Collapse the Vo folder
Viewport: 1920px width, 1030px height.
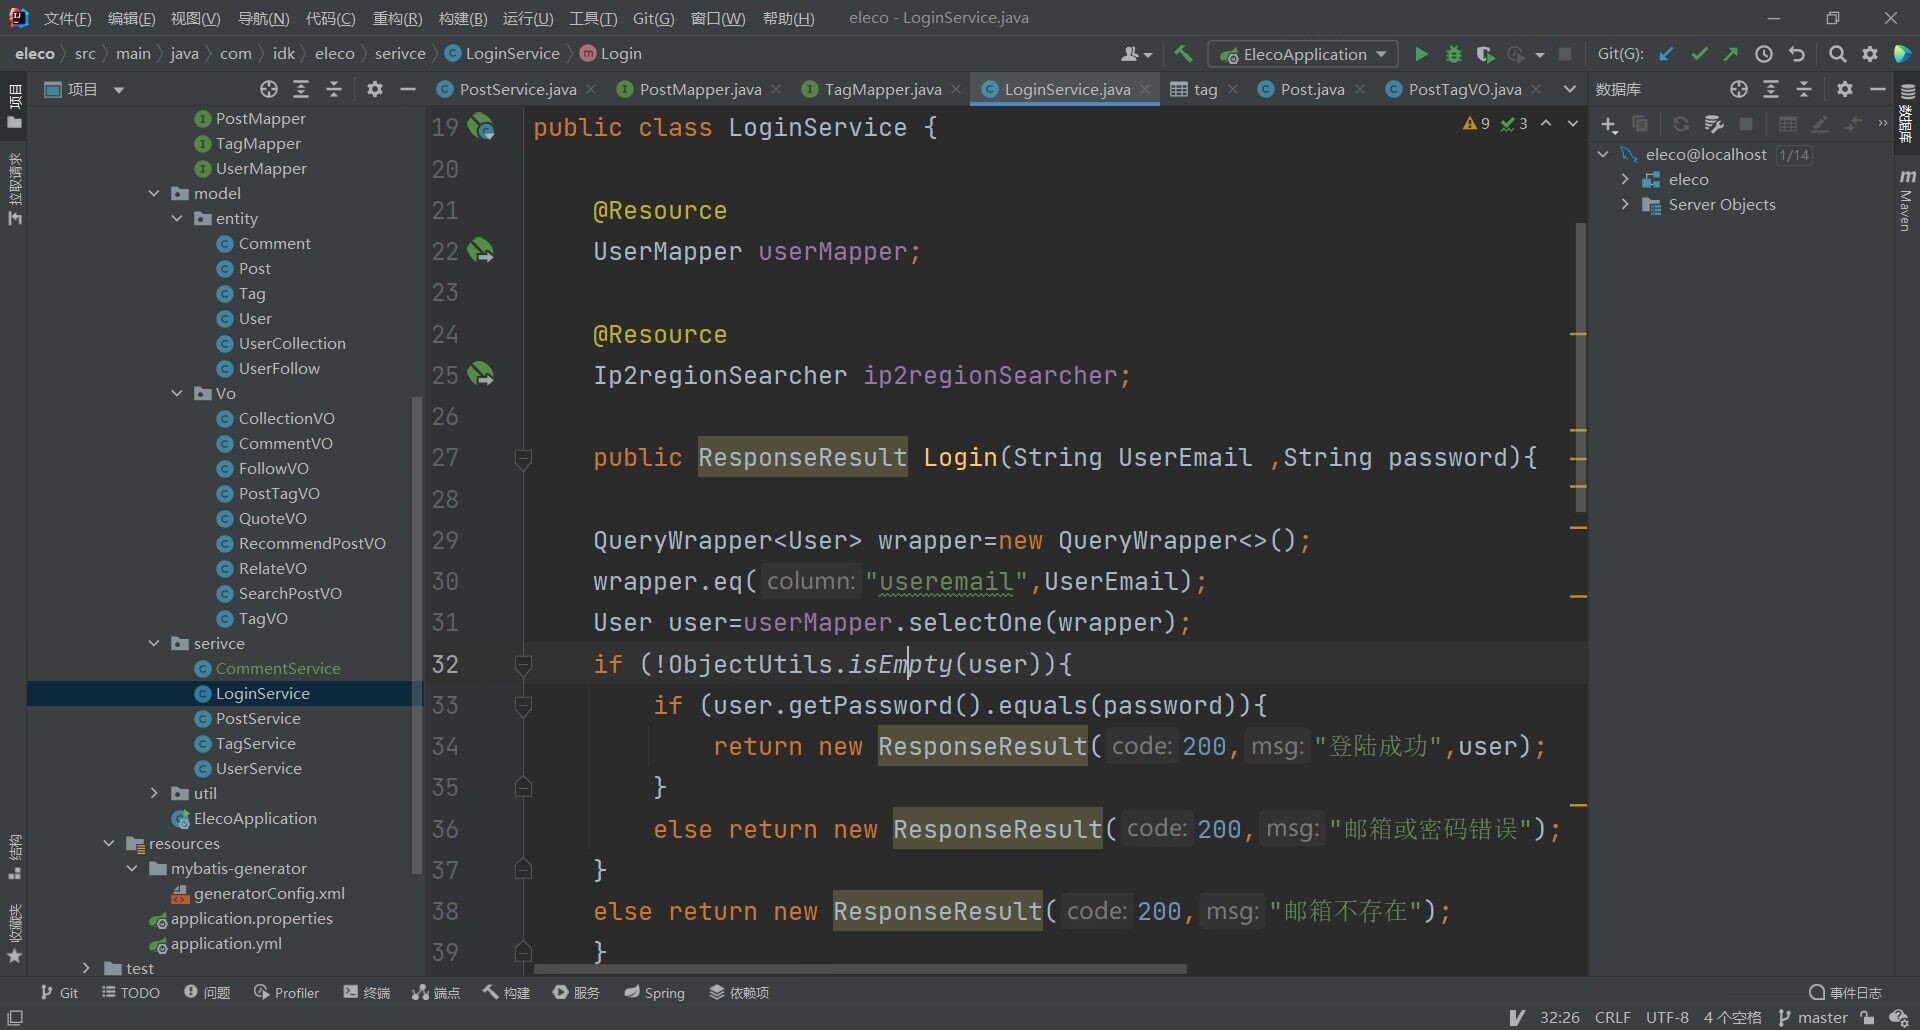tap(177, 393)
